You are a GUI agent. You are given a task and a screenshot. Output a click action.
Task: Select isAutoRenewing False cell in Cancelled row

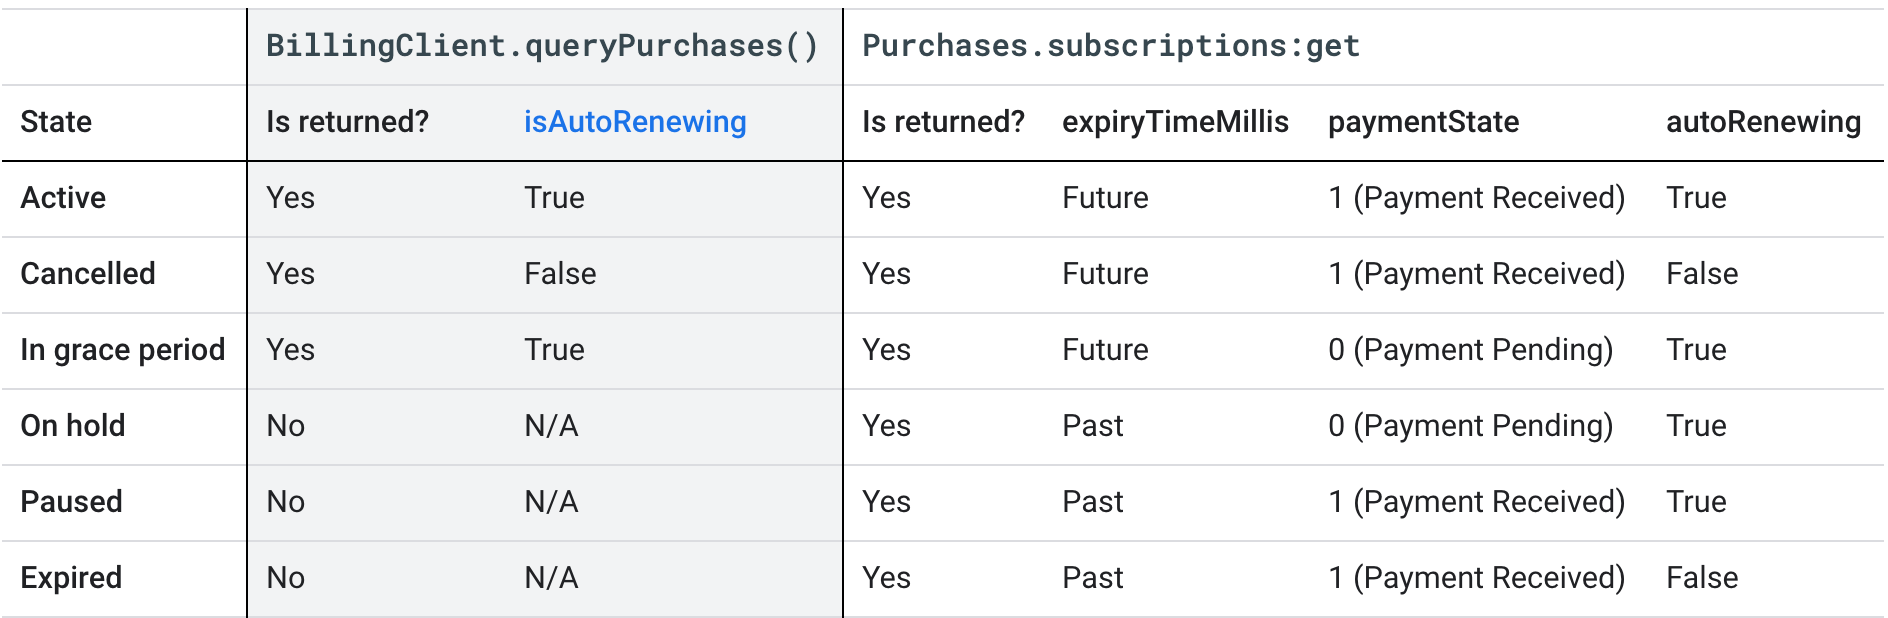[x=560, y=274]
